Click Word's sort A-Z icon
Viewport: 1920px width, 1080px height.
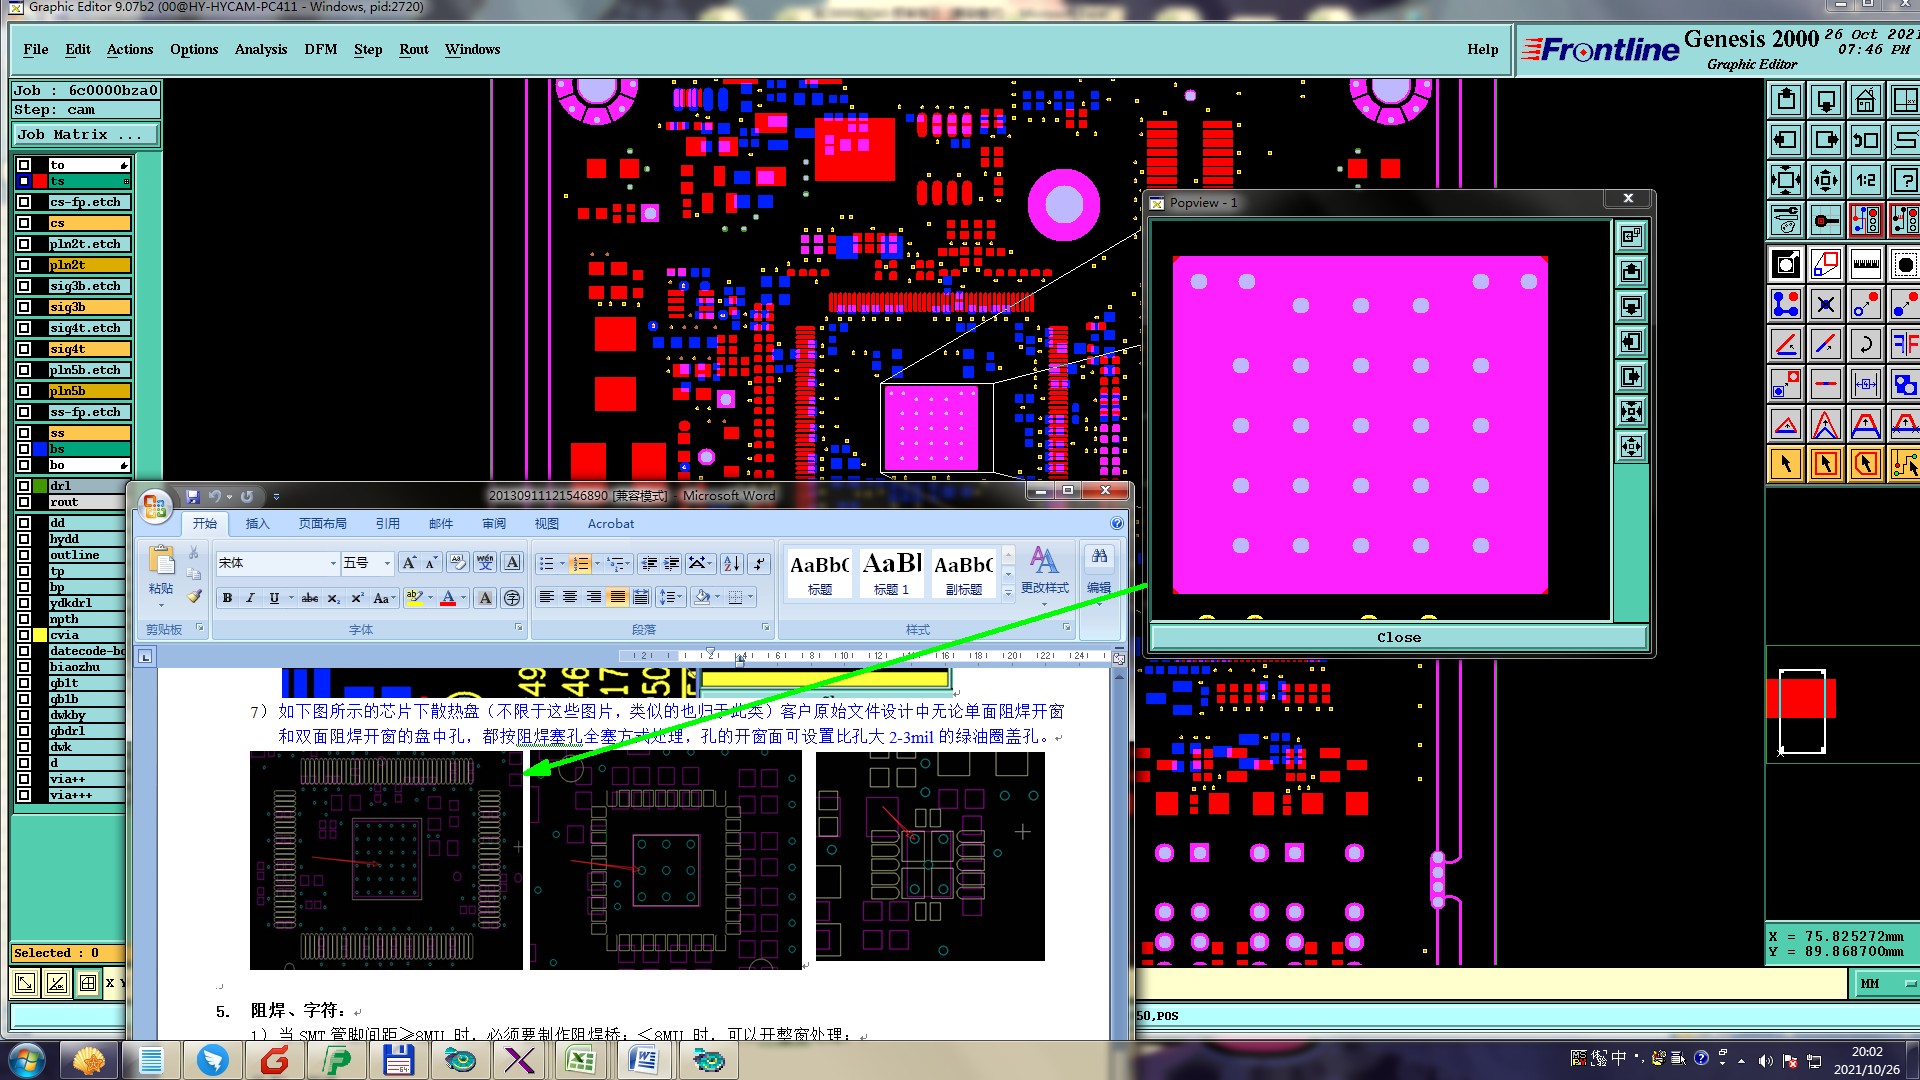coord(731,563)
